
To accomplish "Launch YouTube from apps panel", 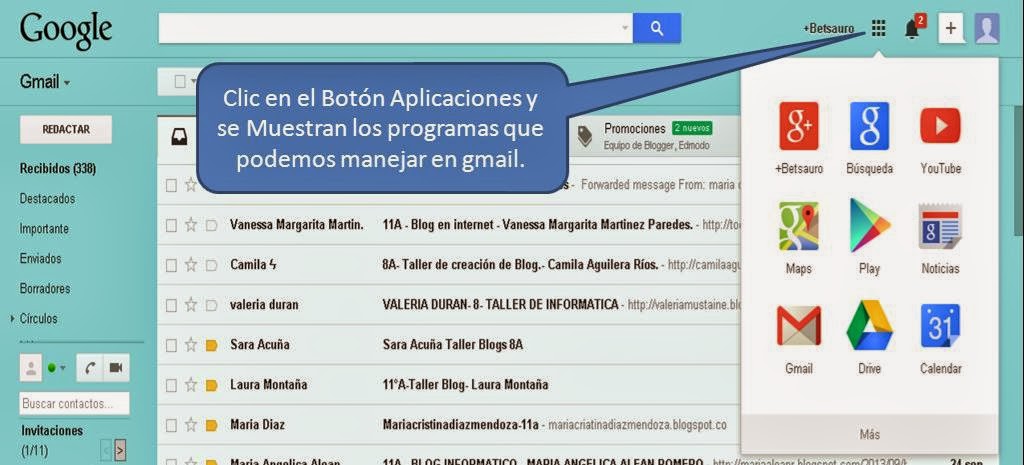I will (x=940, y=126).
